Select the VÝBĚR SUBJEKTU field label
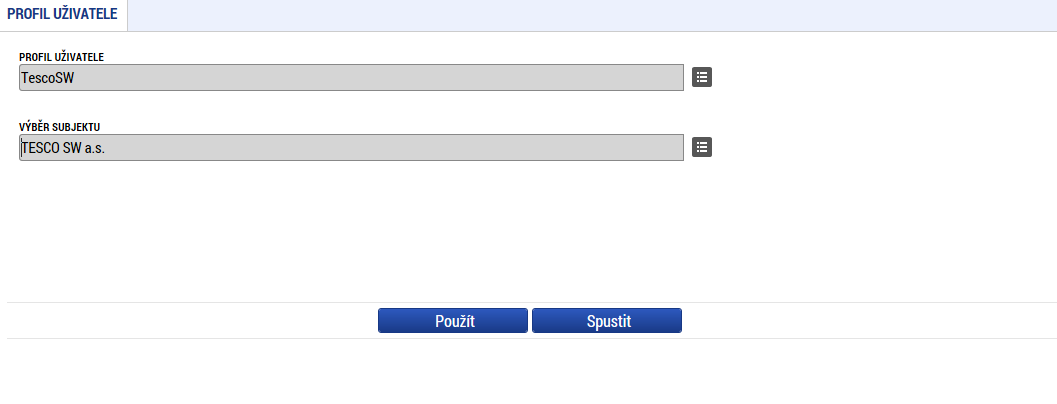1057x404 pixels. click(x=59, y=127)
